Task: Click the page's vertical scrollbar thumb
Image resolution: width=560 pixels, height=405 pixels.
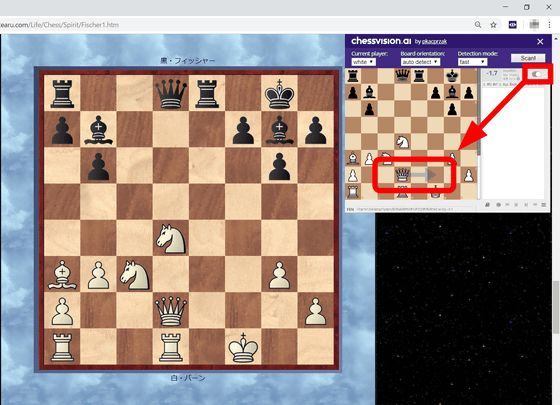Action: pos(556,307)
